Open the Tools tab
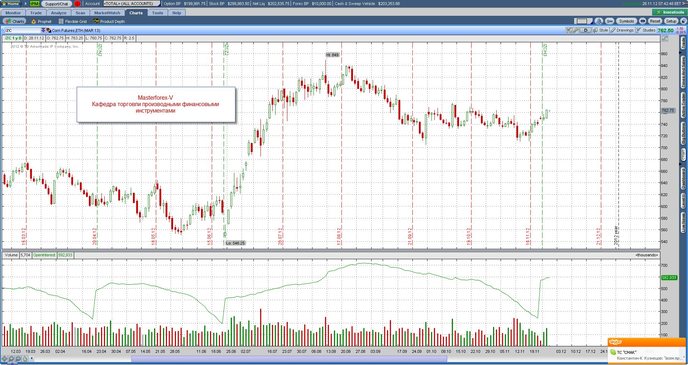The image size is (688, 365). pos(158,13)
